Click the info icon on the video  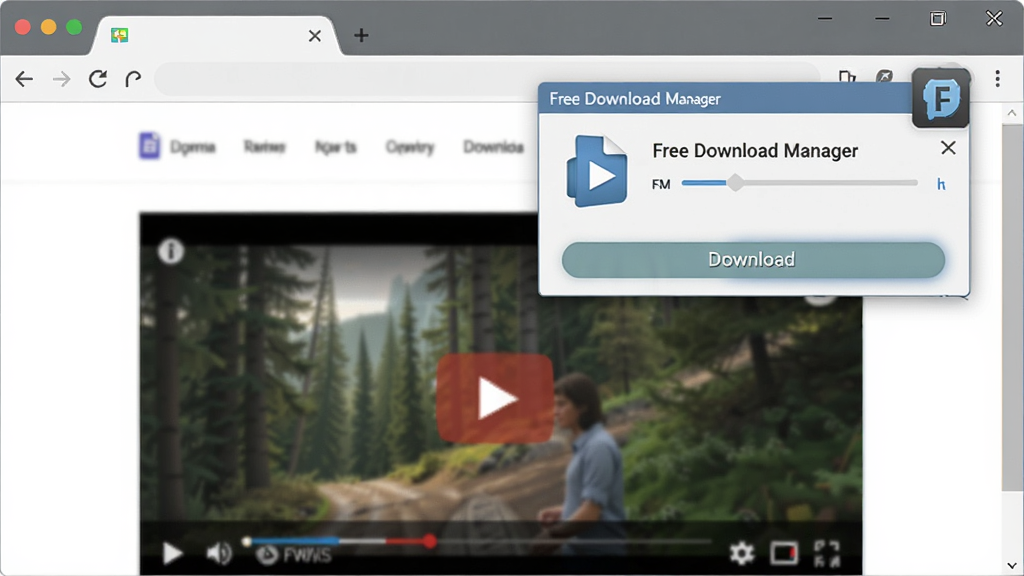(x=171, y=251)
